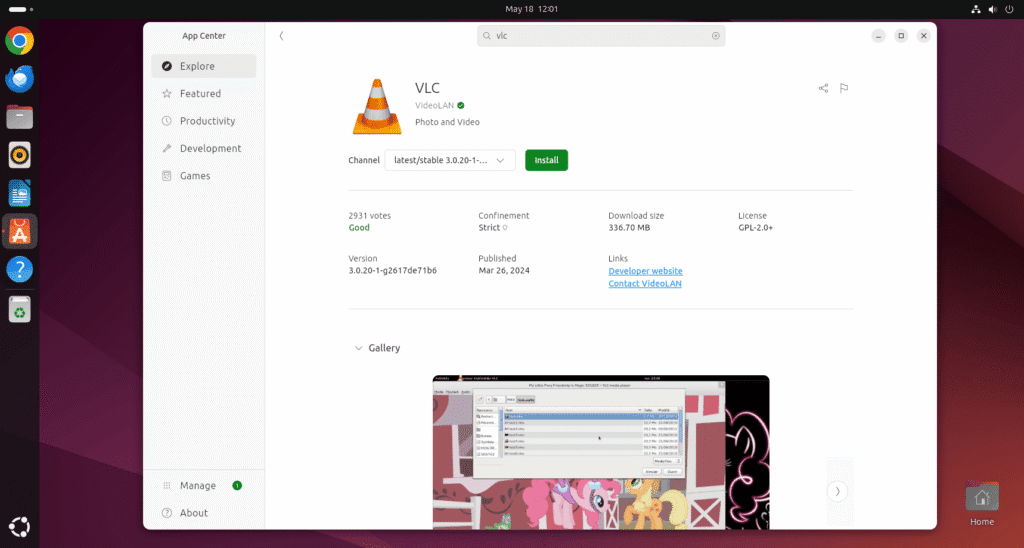
Task: Open Help from the dock
Action: pos(20,269)
